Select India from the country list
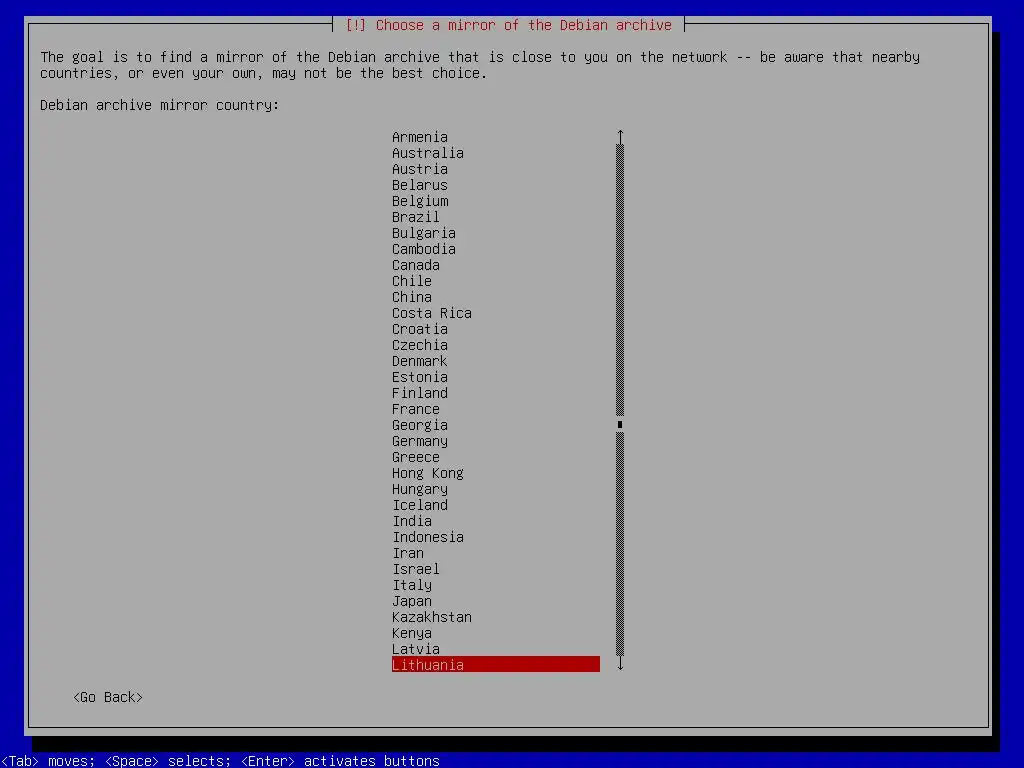Image resolution: width=1024 pixels, height=768 pixels. pyautogui.click(x=412, y=521)
